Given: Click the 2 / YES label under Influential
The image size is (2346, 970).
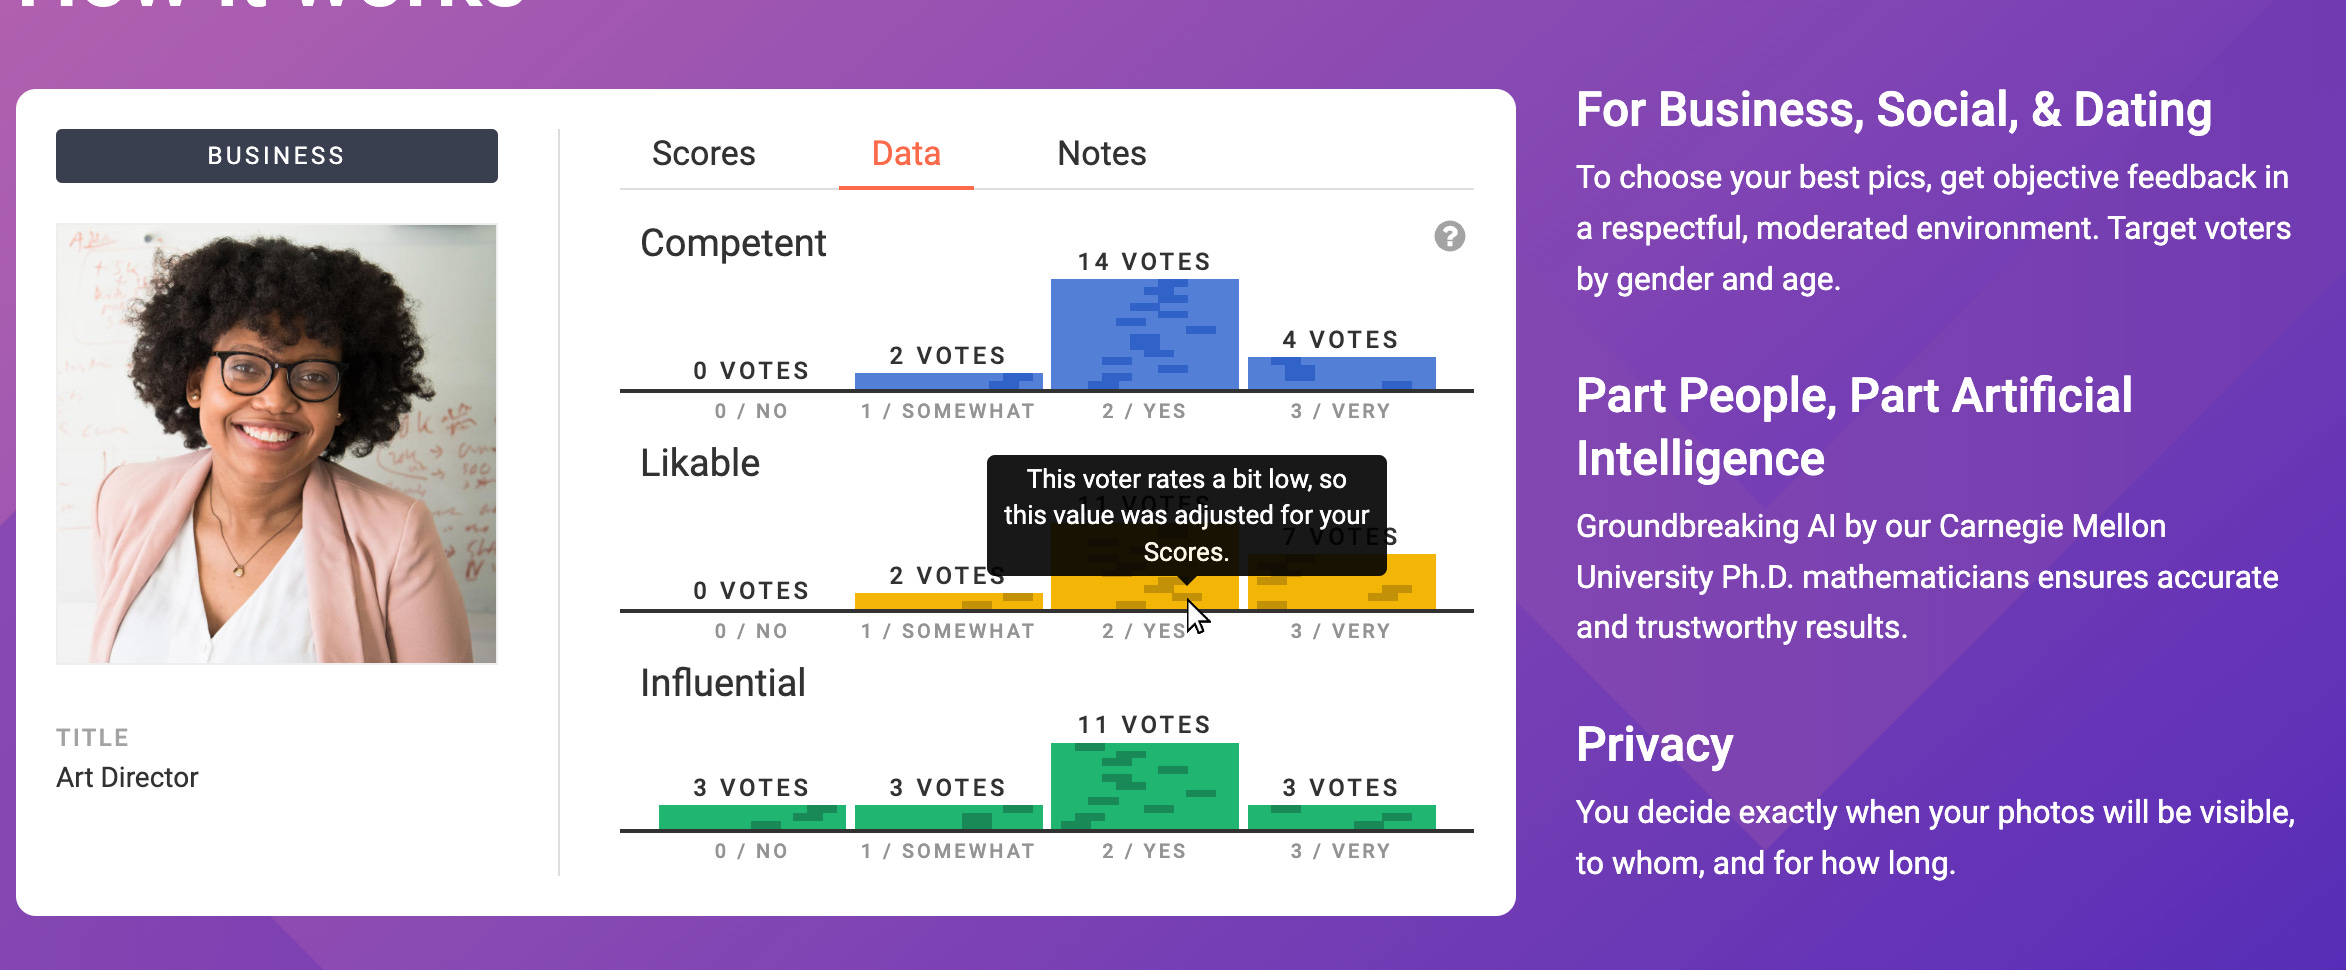Looking at the screenshot, I should point(1144,850).
